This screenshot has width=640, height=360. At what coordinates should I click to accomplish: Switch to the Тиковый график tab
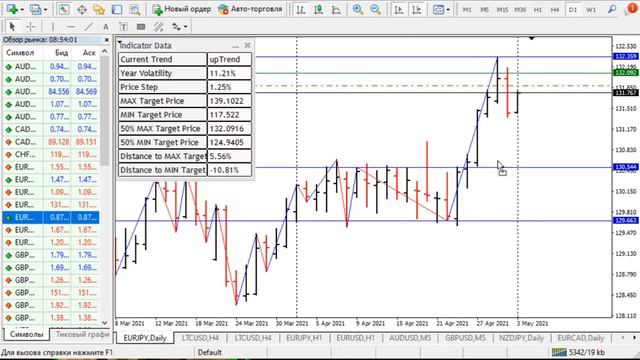[x=82, y=334]
